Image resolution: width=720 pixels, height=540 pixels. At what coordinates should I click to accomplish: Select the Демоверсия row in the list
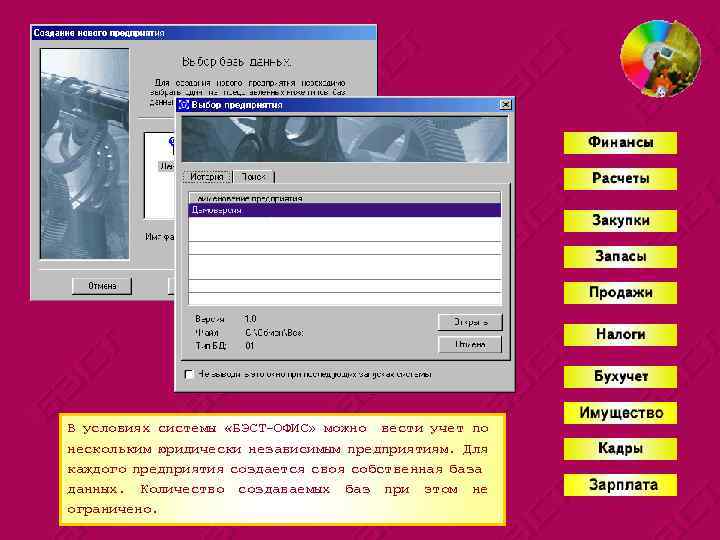[x=344, y=210]
